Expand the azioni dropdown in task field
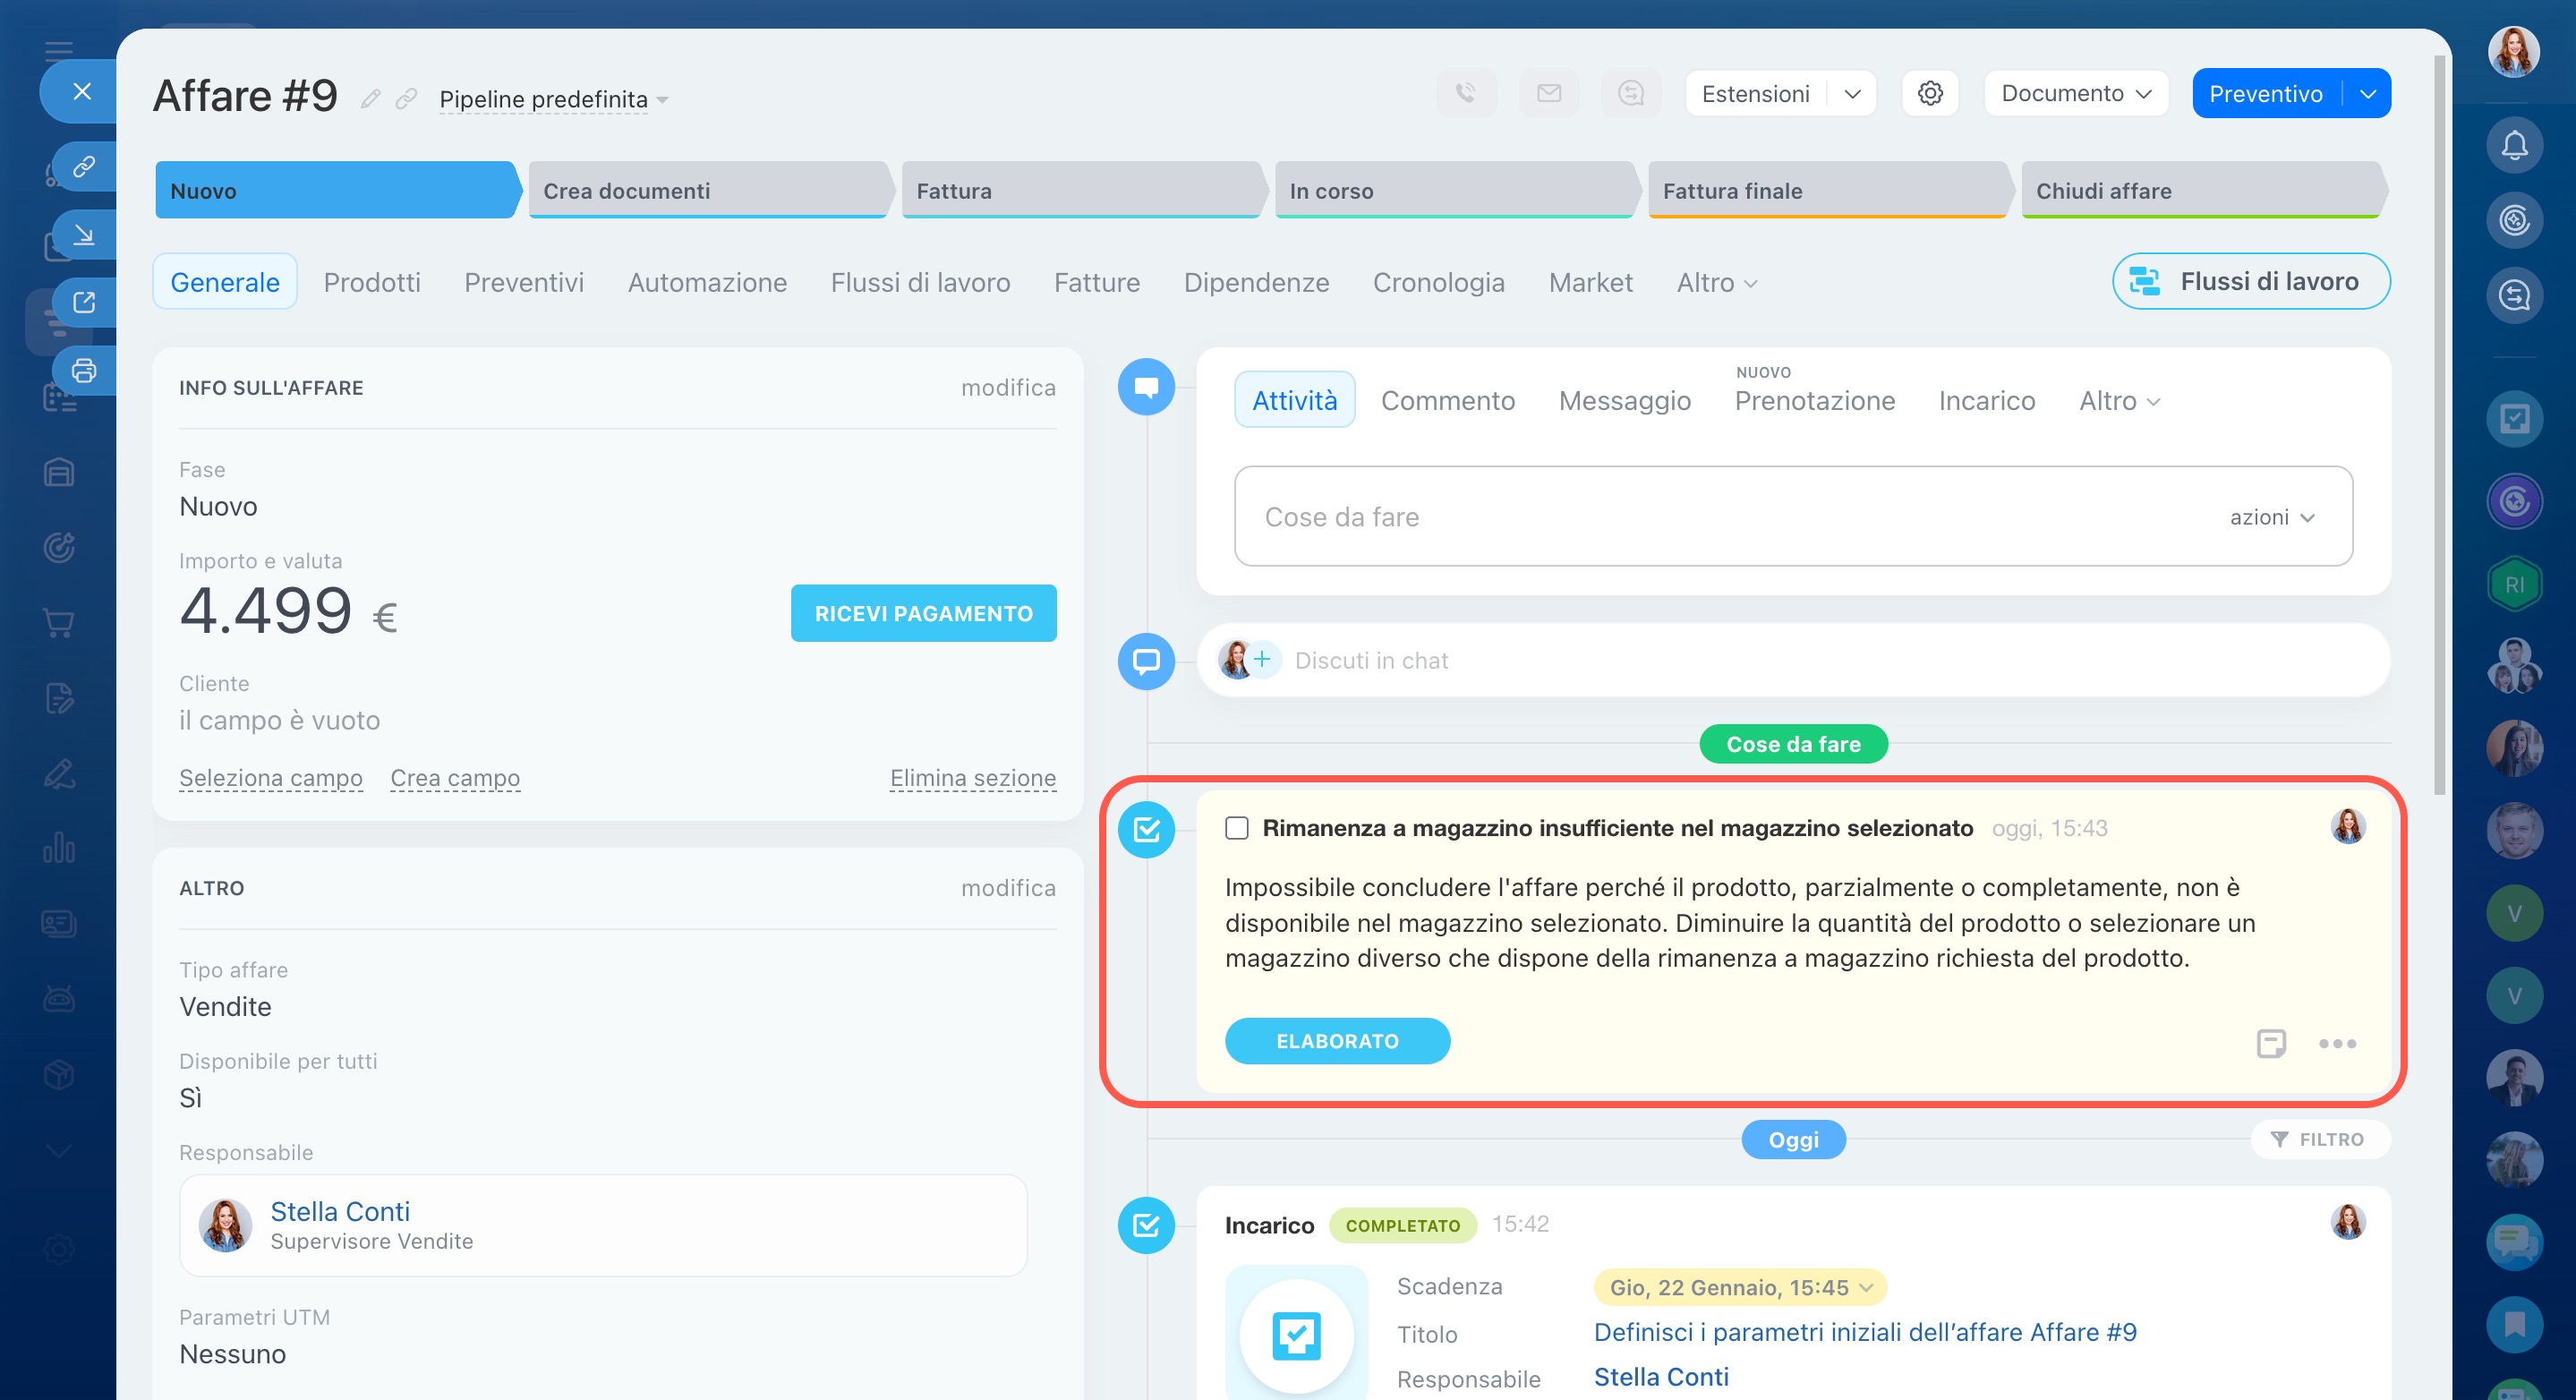The height and width of the screenshot is (1400, 2576). 2271,517
